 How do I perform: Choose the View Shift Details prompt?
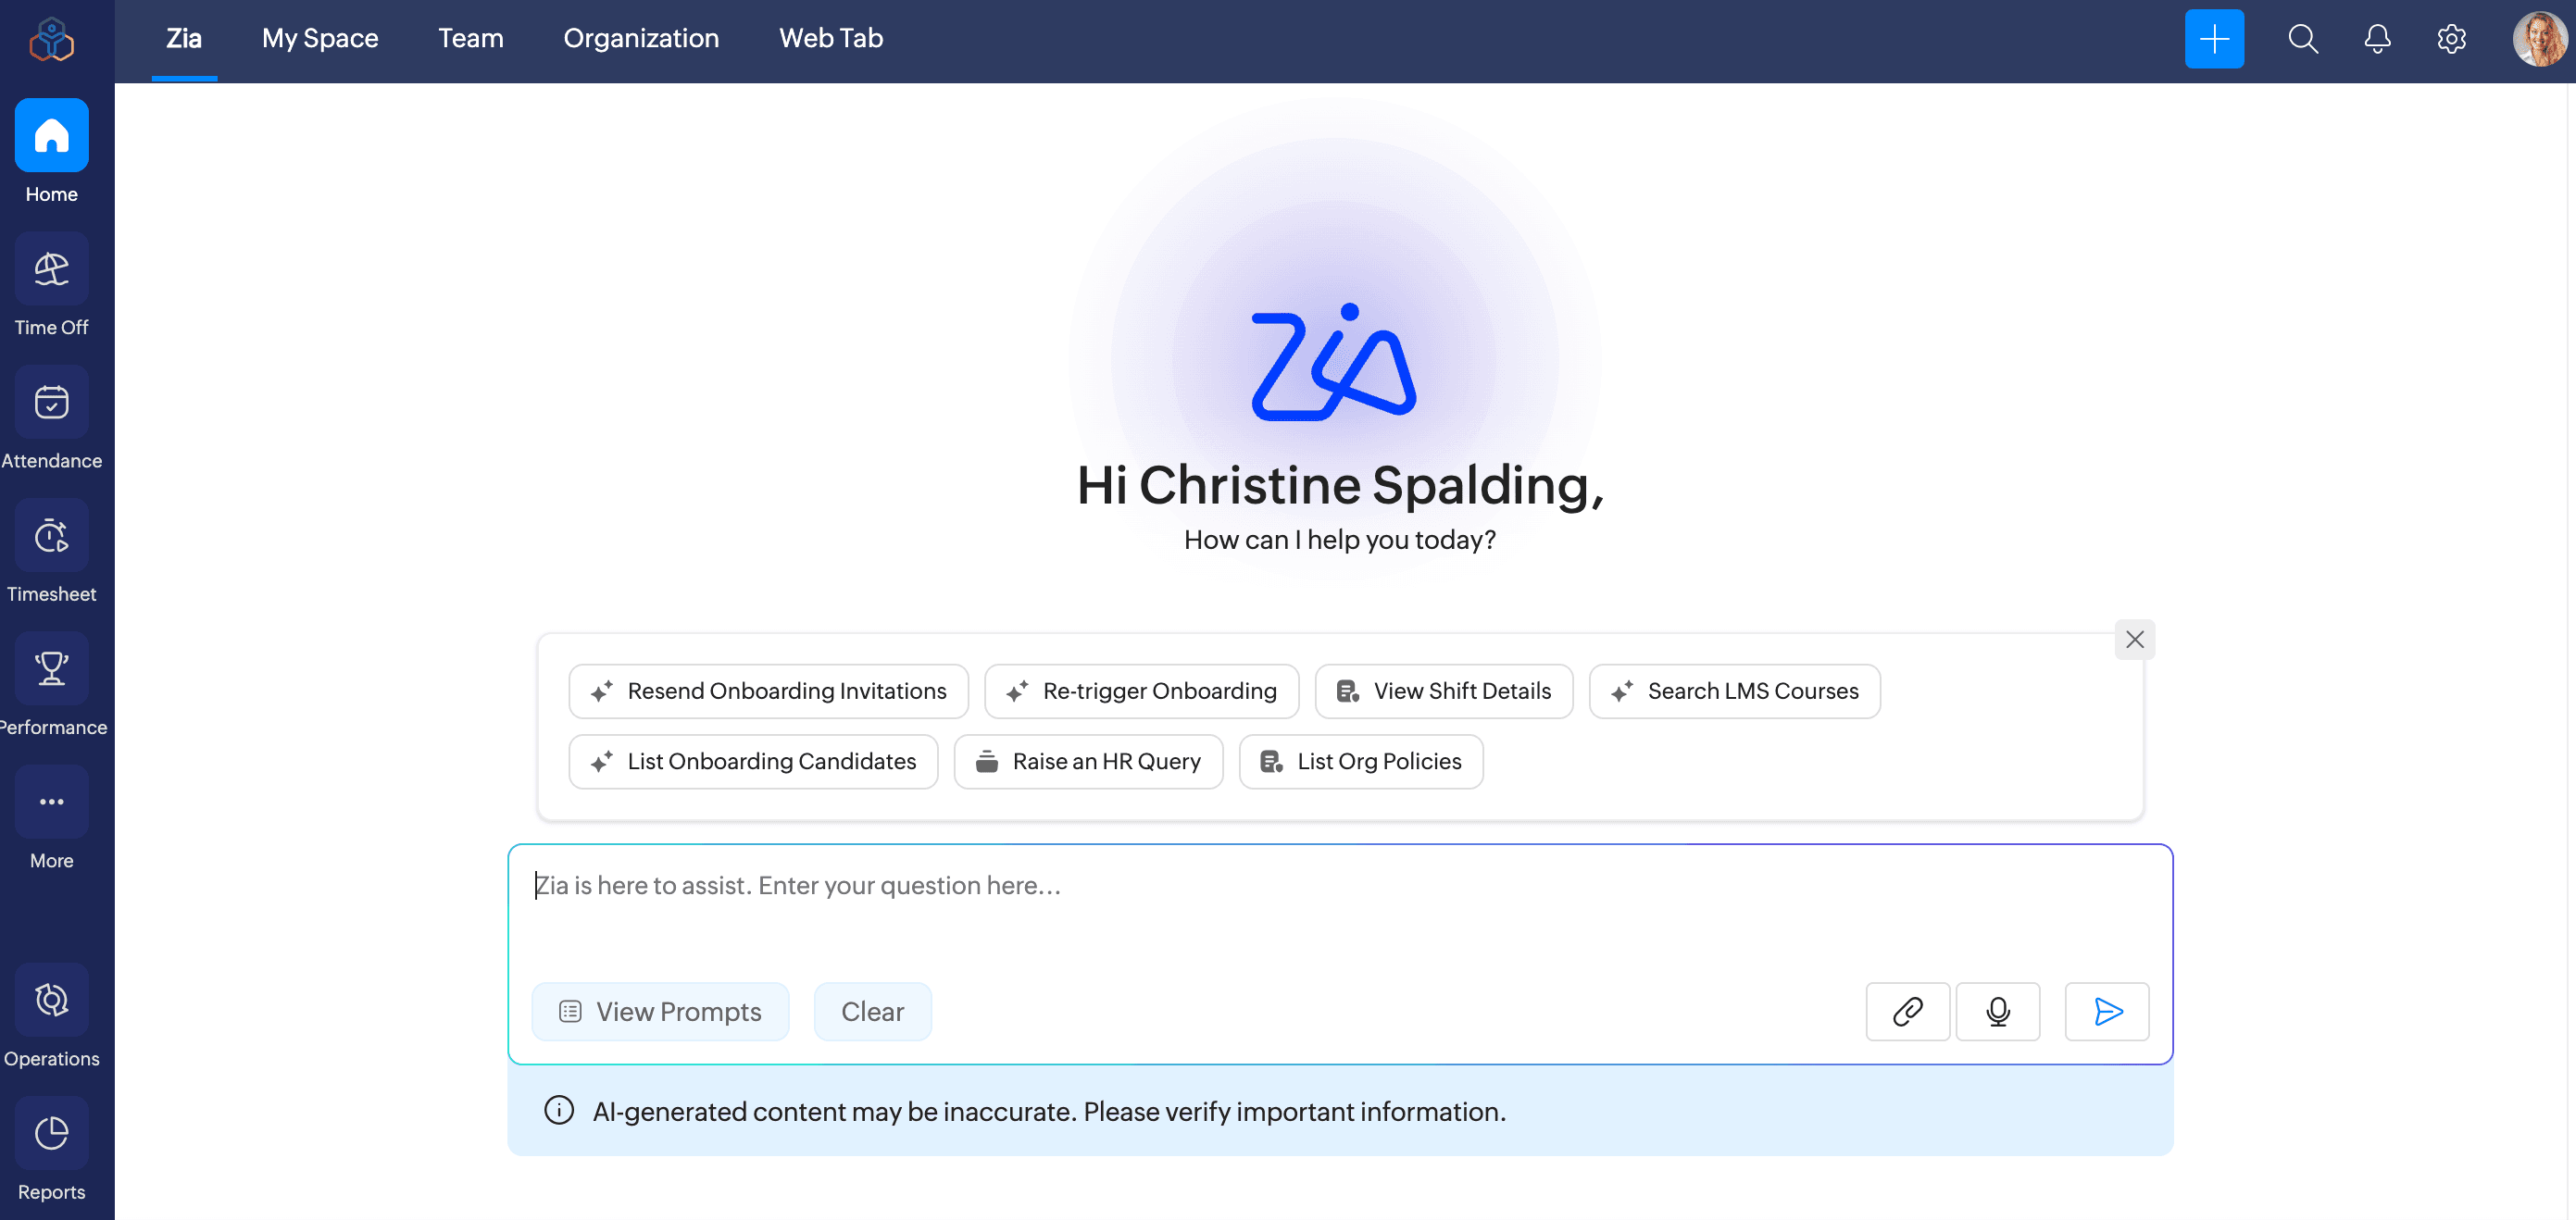pos(1443,691)
